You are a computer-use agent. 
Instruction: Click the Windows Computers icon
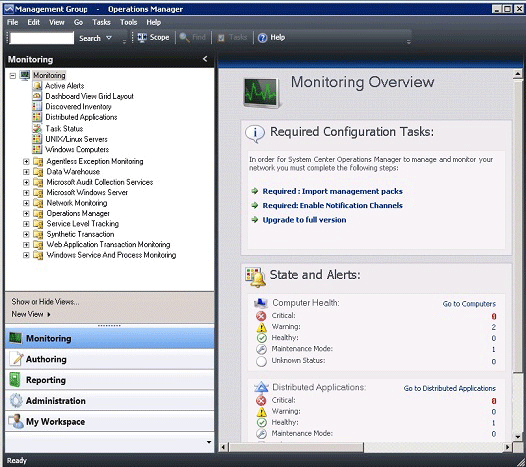click(37, 149)
